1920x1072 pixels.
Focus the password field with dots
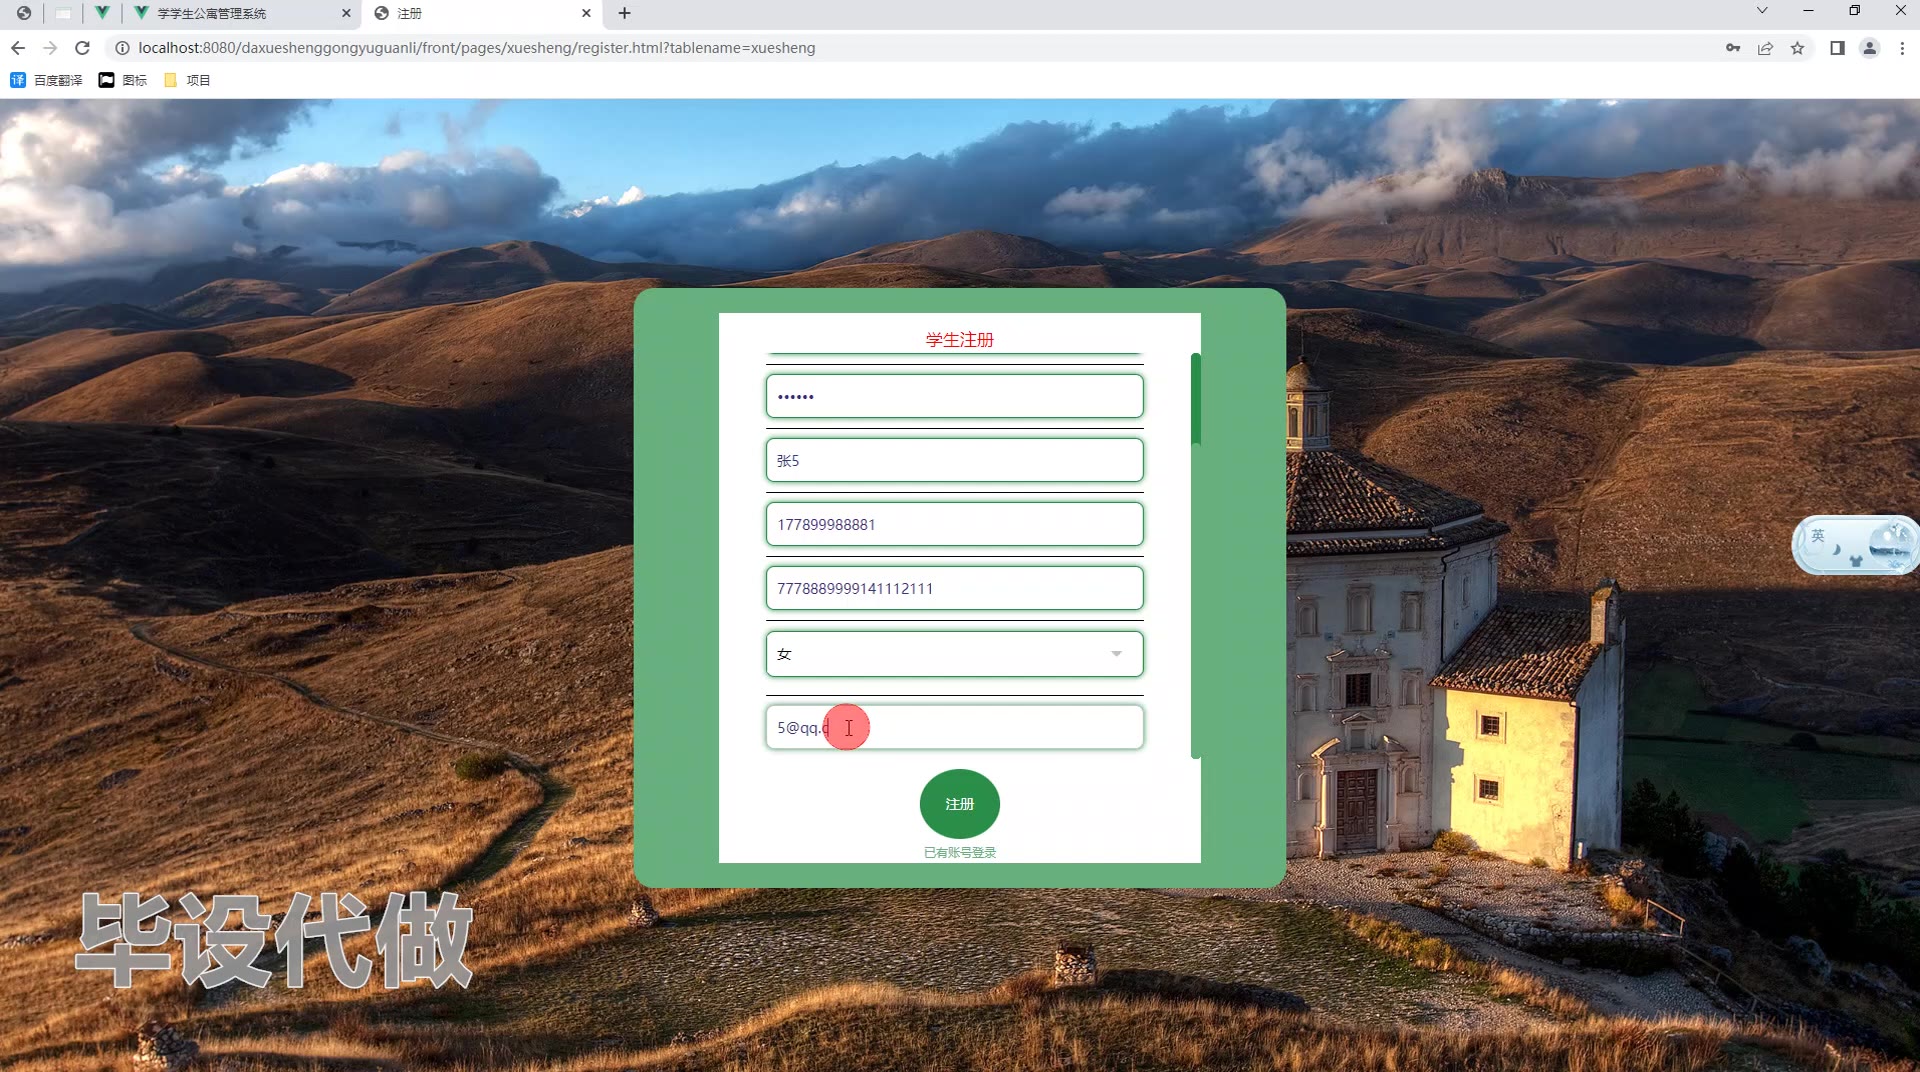pyautogui.click(x=954, y=396)
